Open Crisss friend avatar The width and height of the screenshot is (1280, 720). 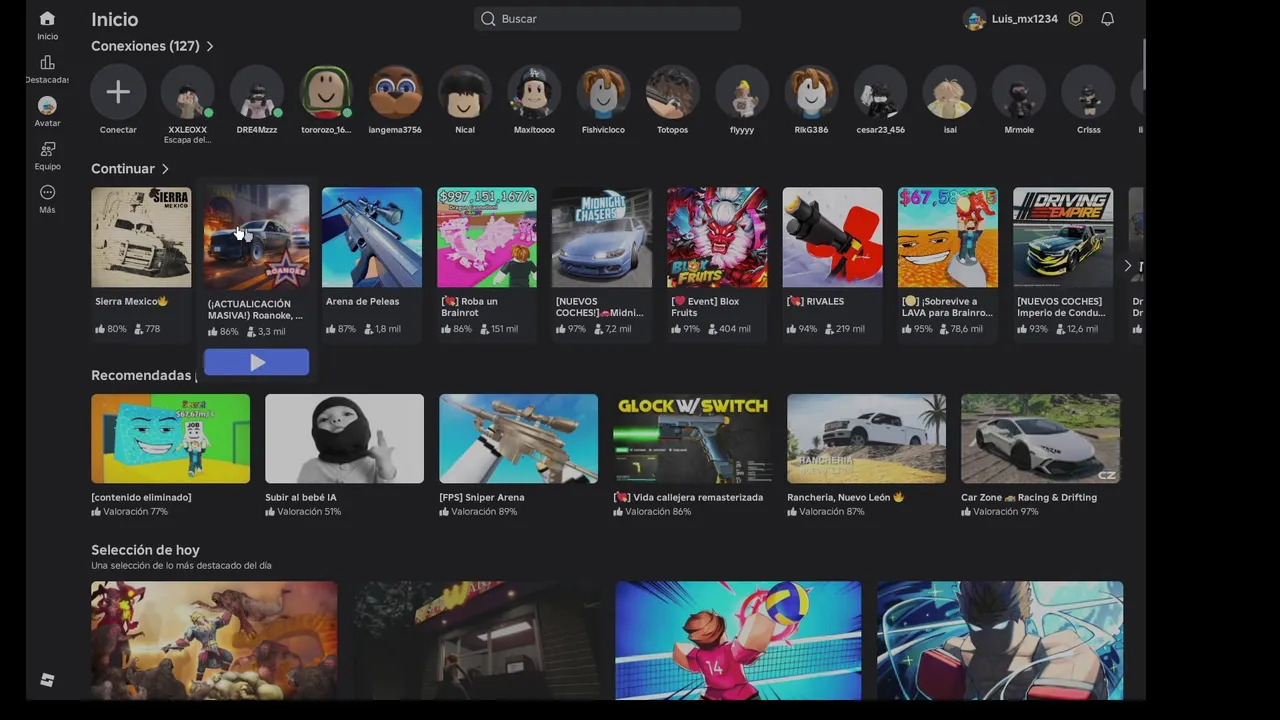1088,92
